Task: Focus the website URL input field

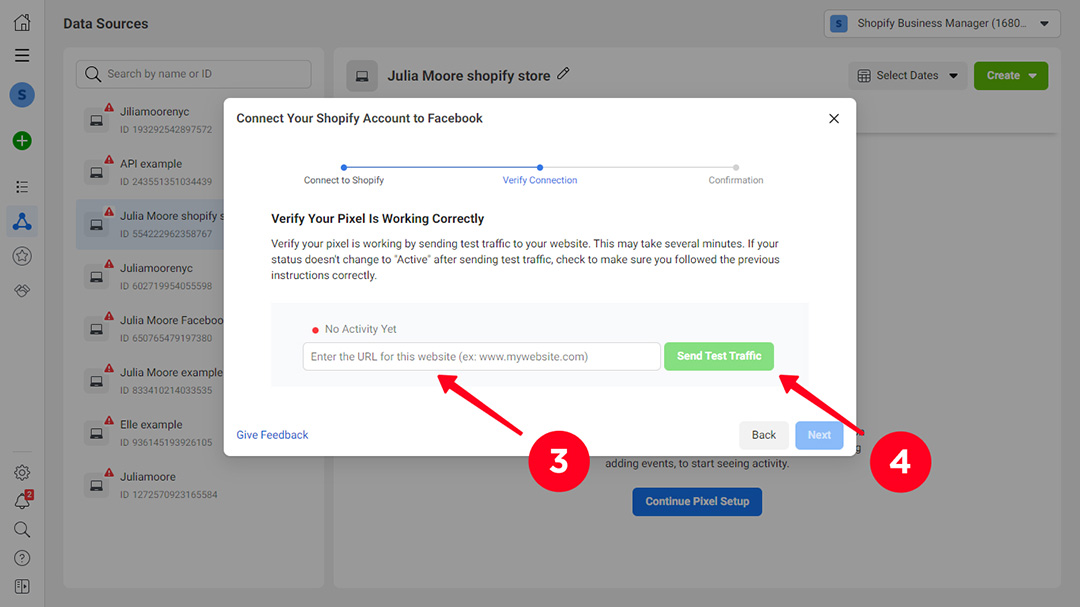Action: click(481, 356)
